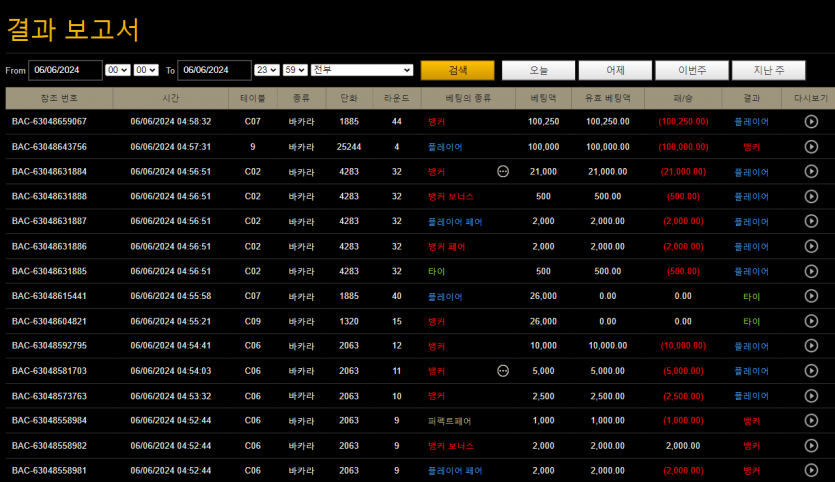Click the 타이 result of BAC-63048615441
The image size is (835, 482).
pos(751,297)
